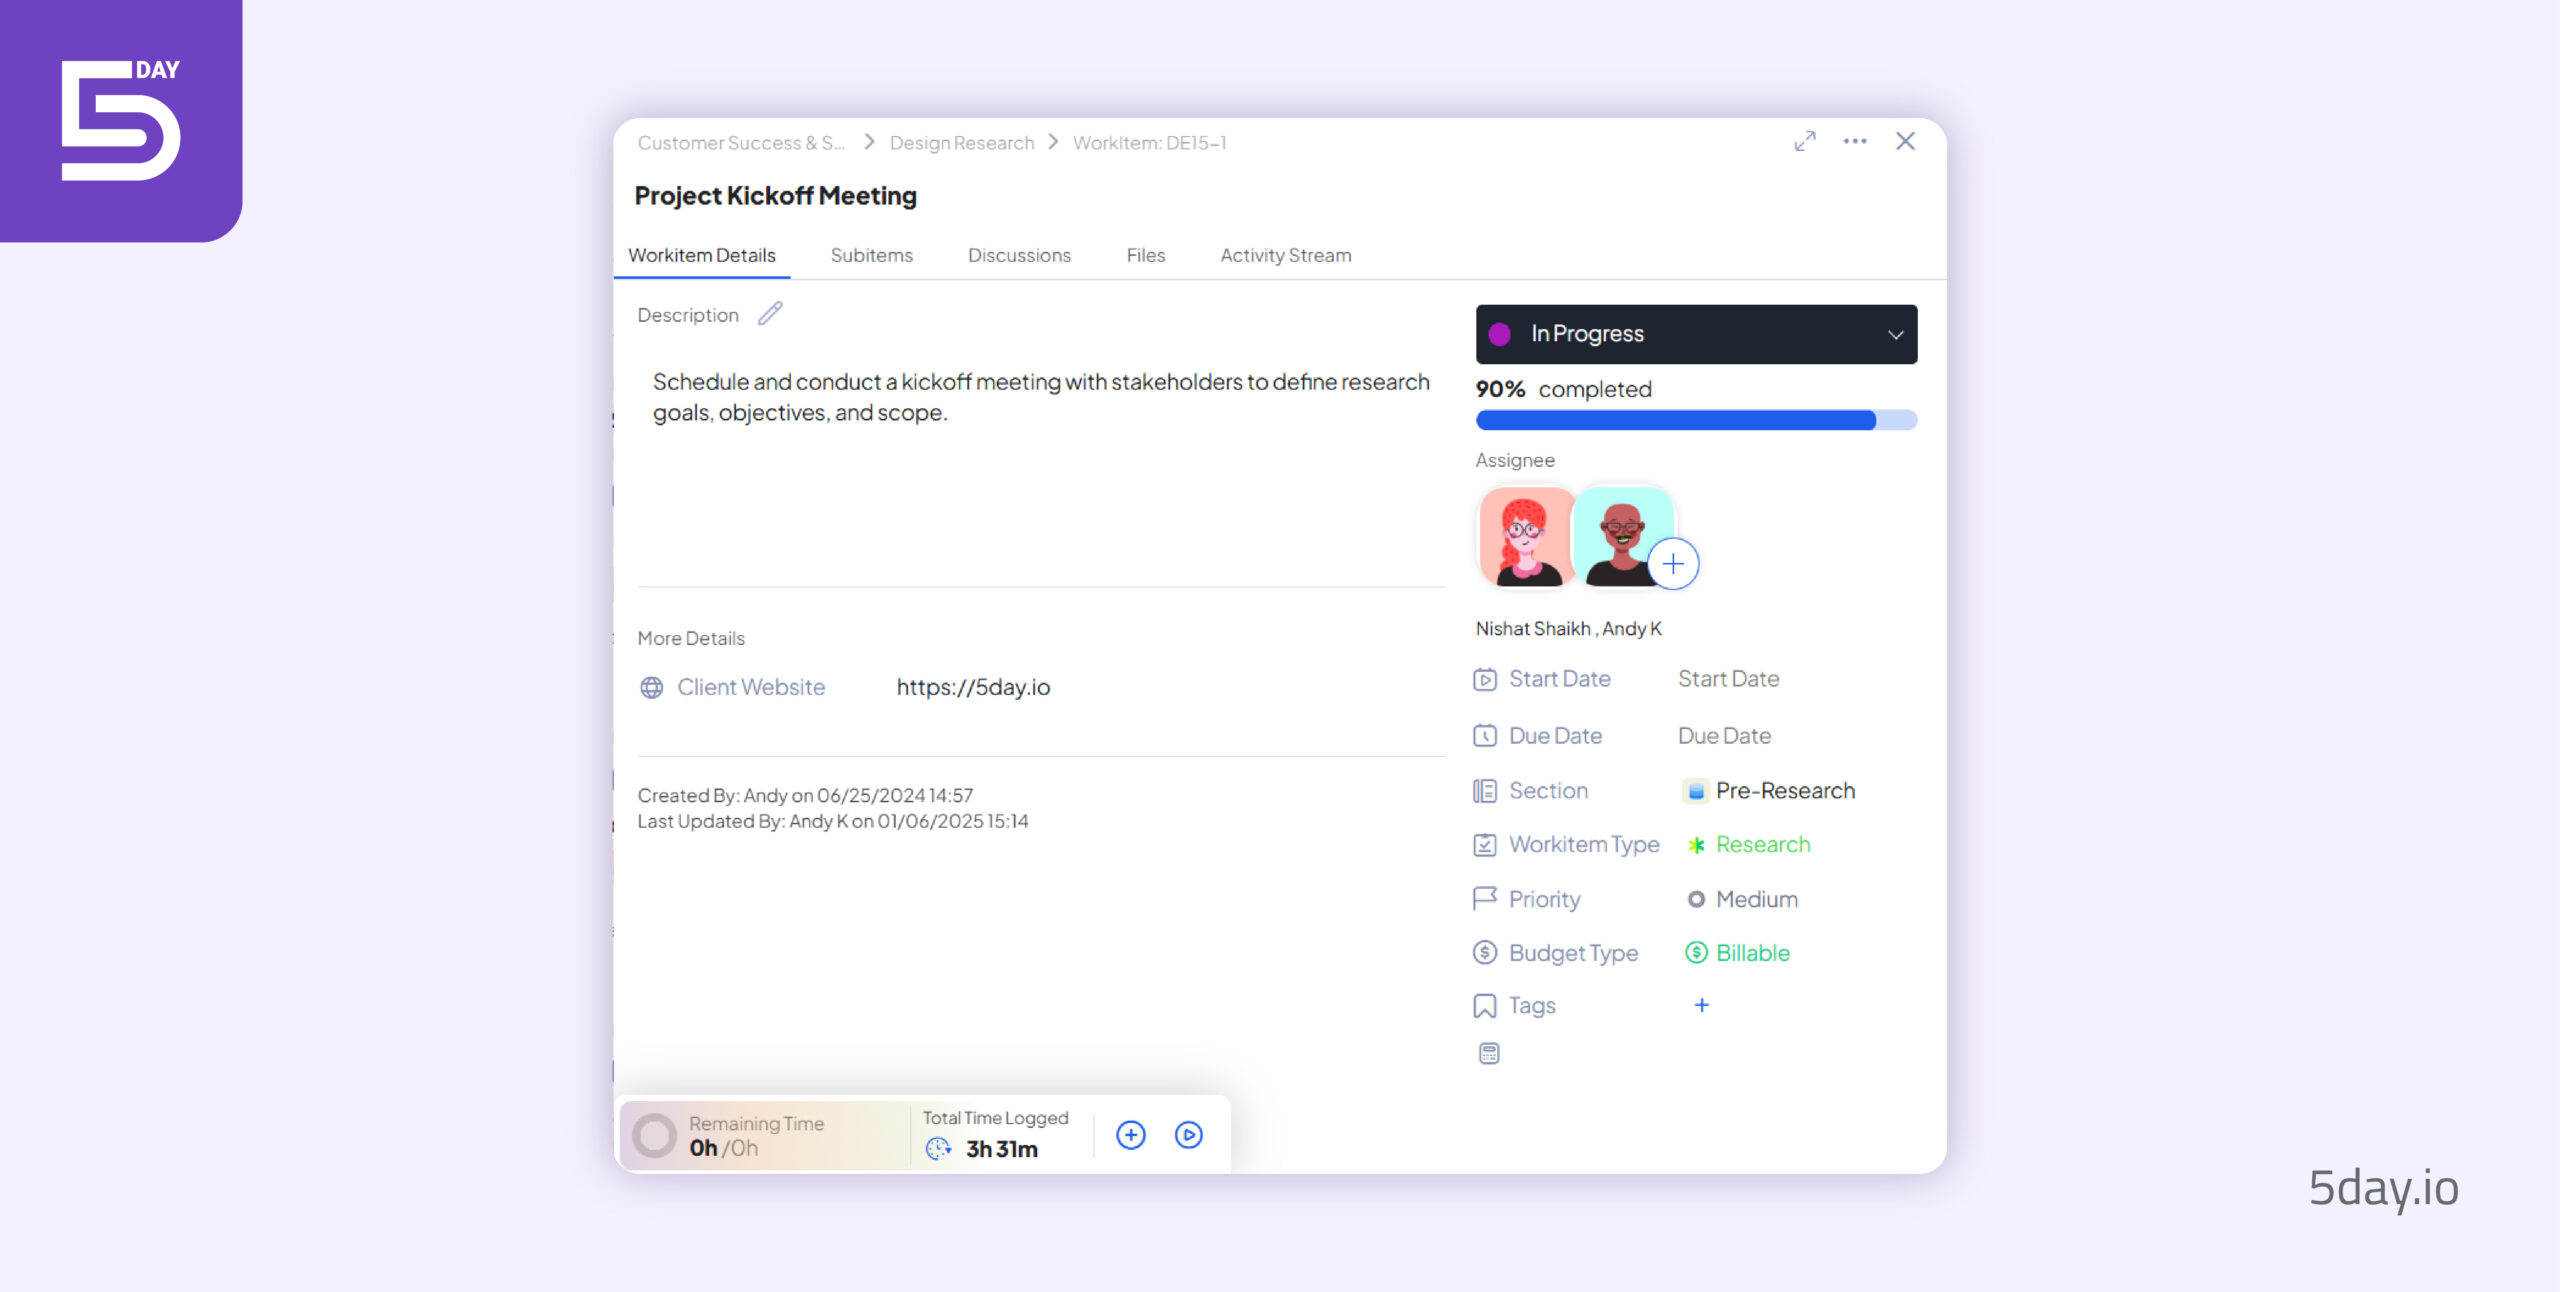Expand the More Details section
This screenshot has height=1292, width=2560.
692,638
